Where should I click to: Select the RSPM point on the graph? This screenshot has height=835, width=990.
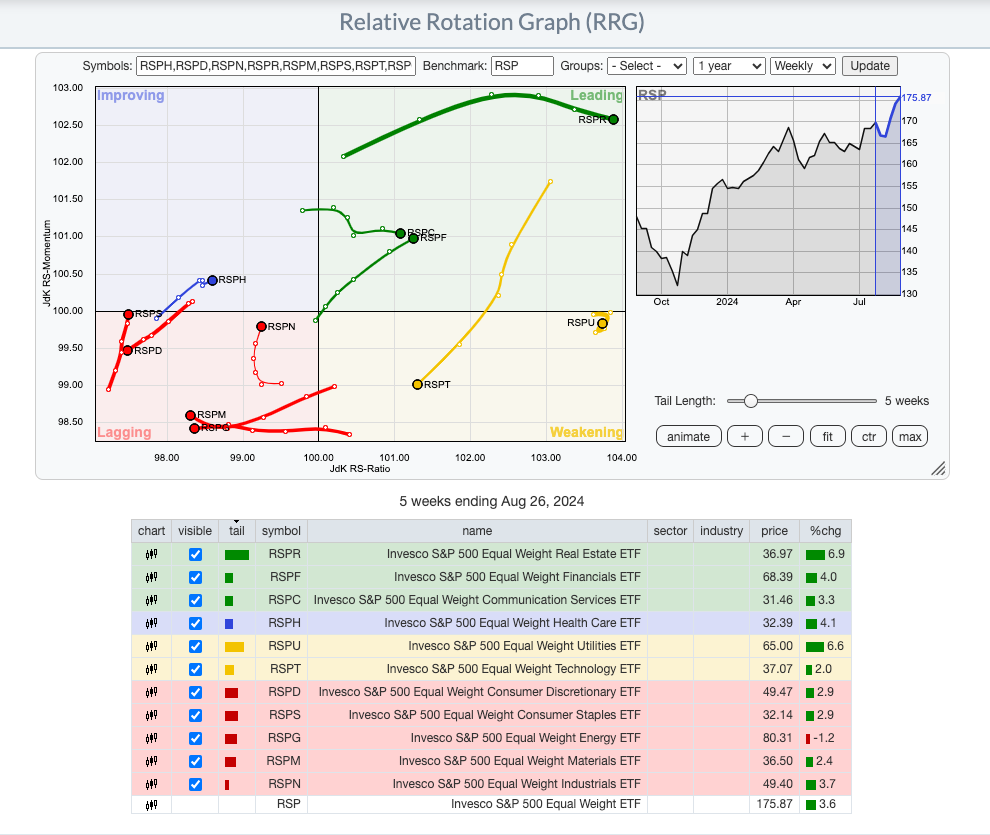pos(190,415)
